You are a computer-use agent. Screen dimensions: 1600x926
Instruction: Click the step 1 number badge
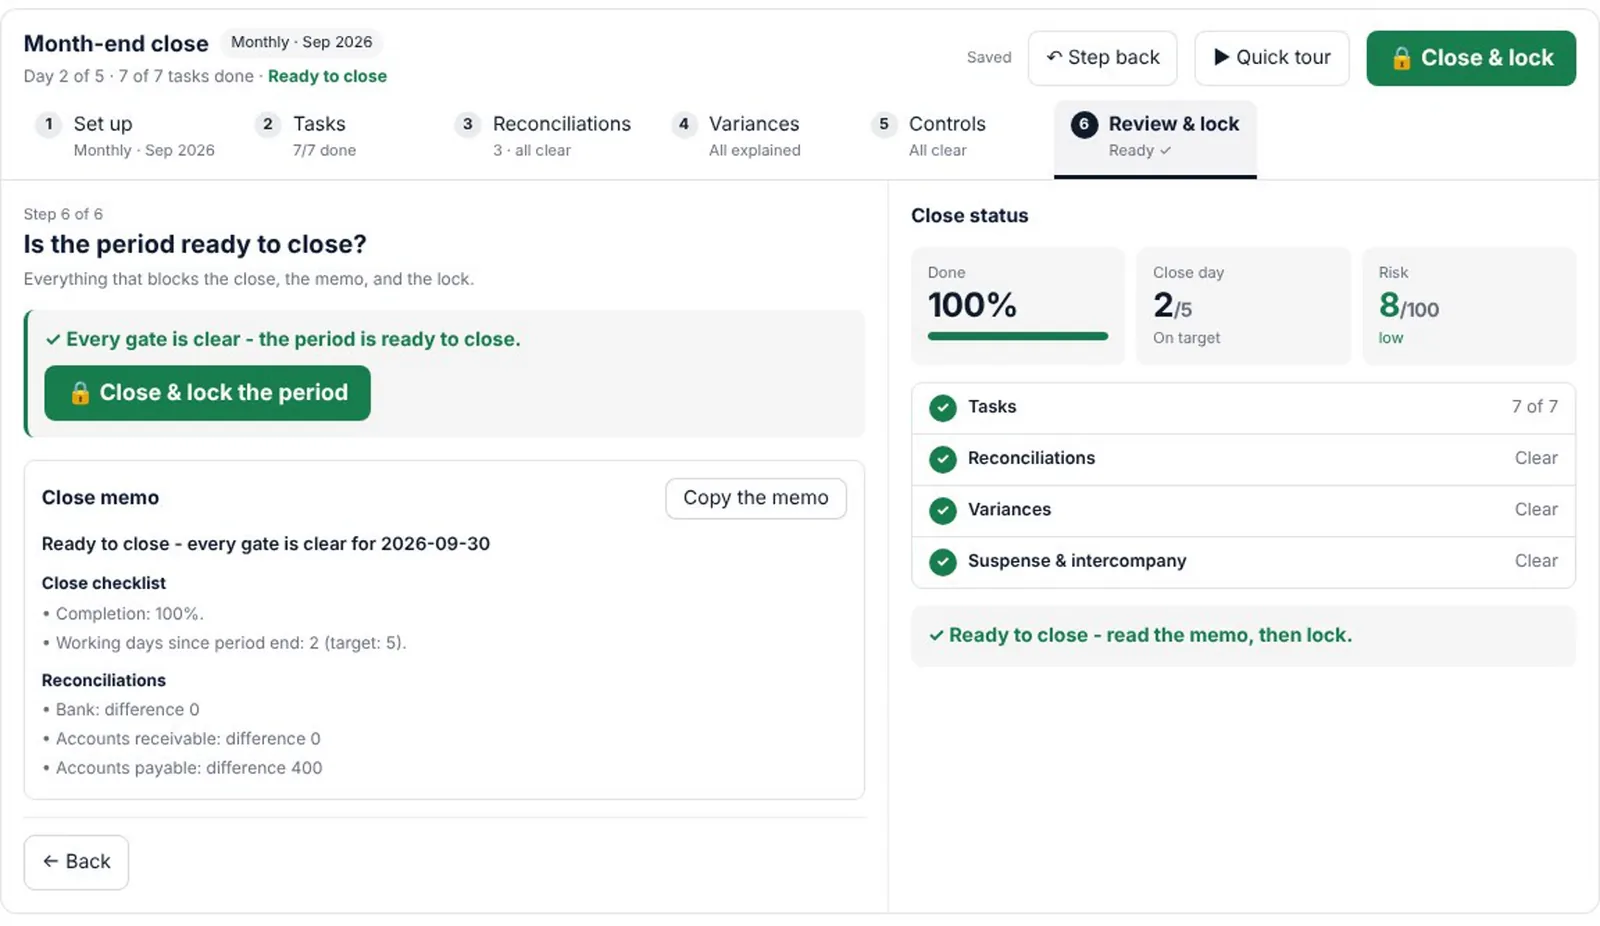pos(48,124)
